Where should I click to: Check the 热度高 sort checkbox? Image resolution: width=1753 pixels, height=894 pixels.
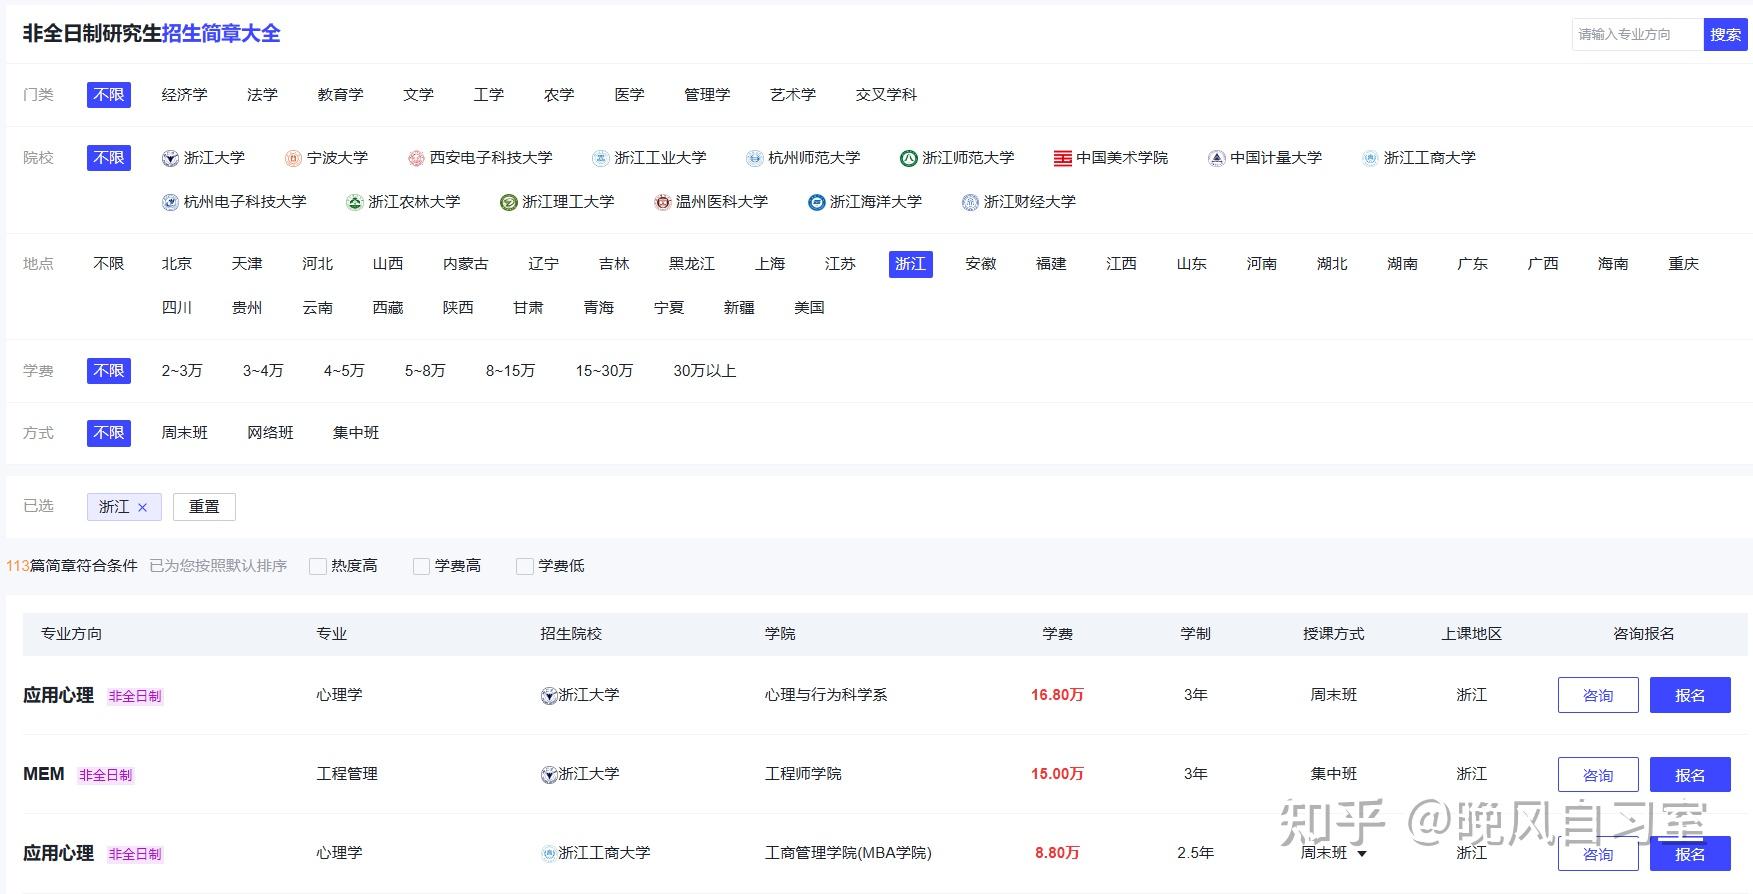tap(318, 566)
